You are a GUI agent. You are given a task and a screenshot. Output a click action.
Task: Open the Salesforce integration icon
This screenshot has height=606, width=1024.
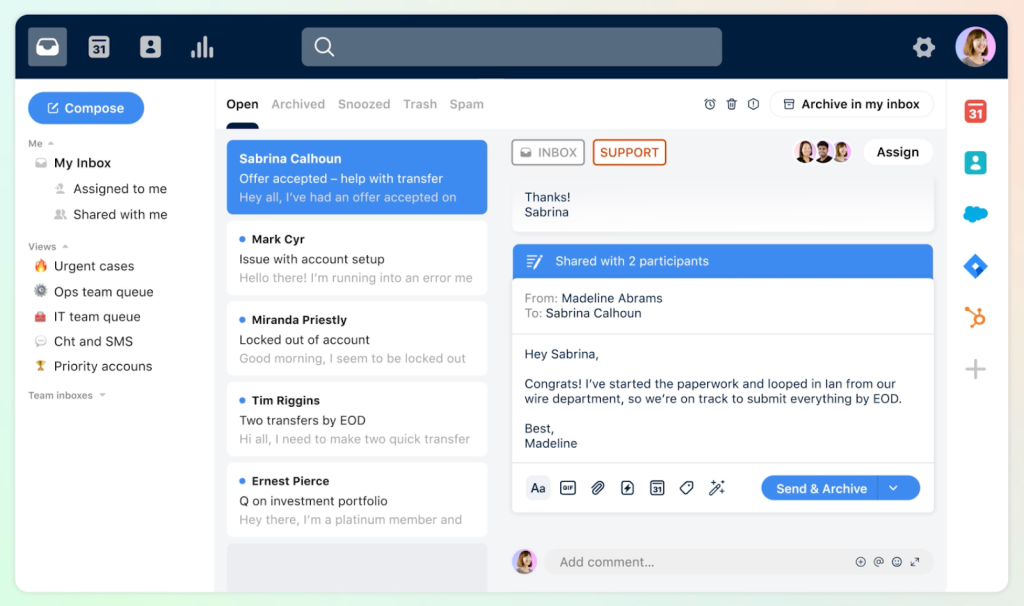[x=975, y=214]
